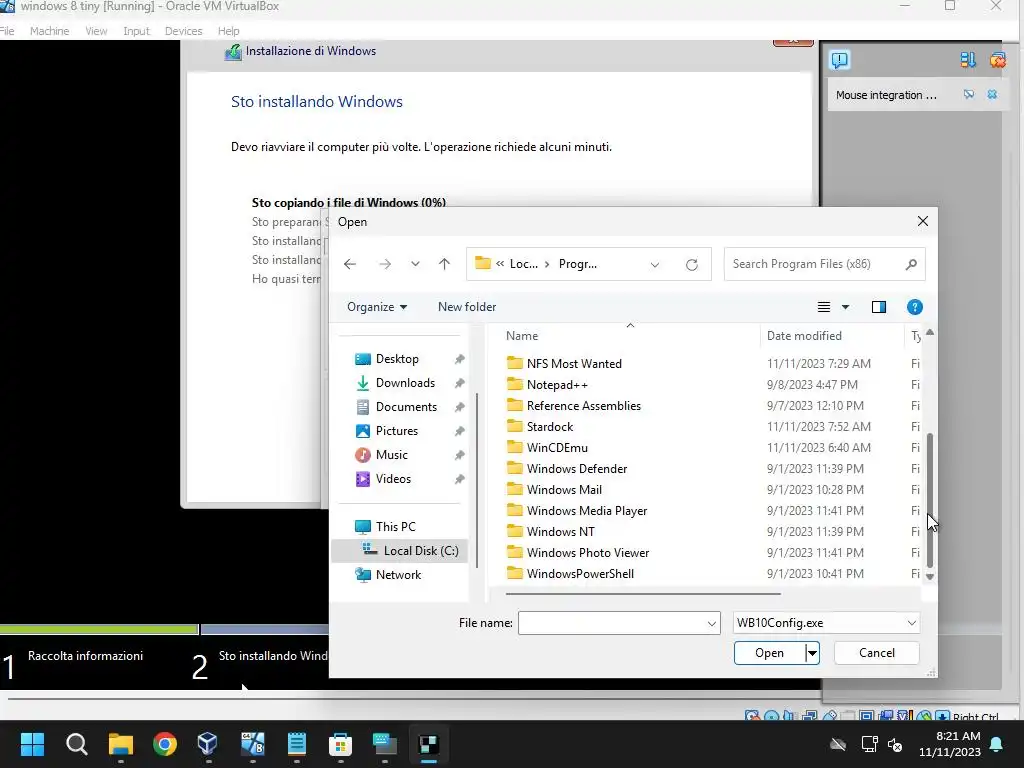Open the WB10Config.exe file type dropdown

(x=826, y=623)
